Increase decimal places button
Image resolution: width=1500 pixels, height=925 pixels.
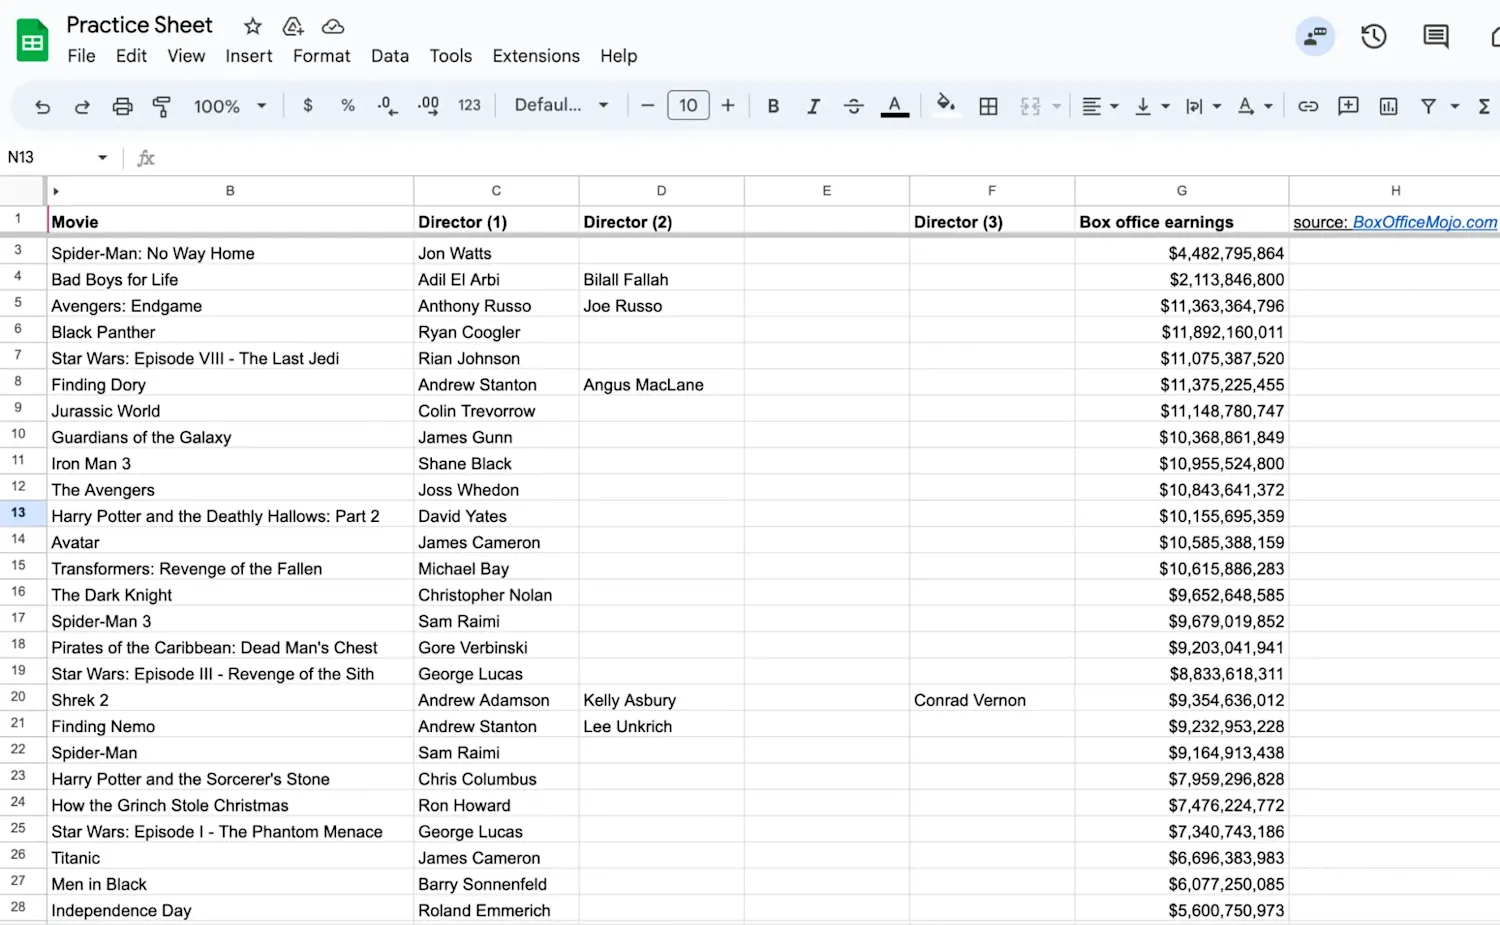click(428, 105)
